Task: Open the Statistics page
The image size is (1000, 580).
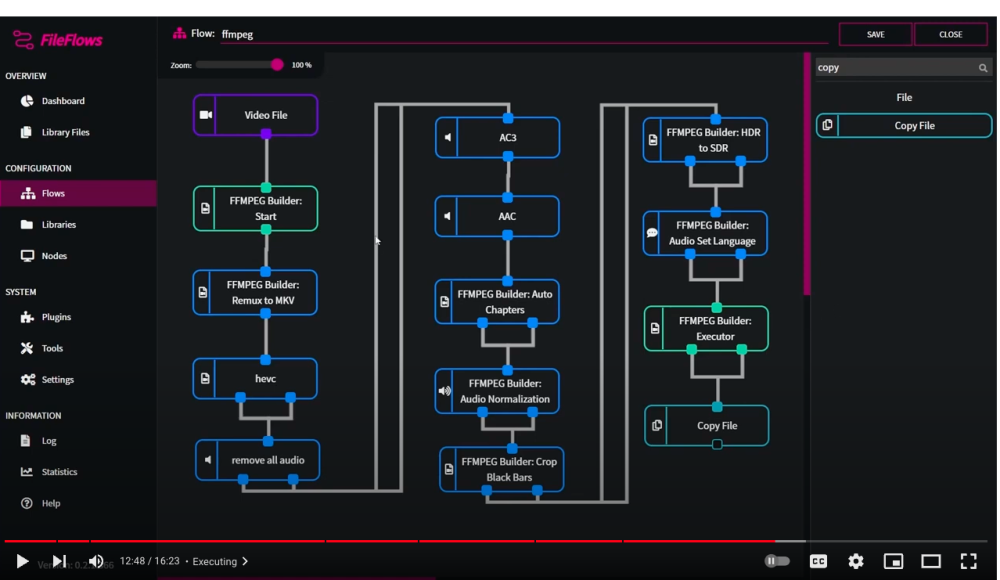Action: click(x=59, y=472)
